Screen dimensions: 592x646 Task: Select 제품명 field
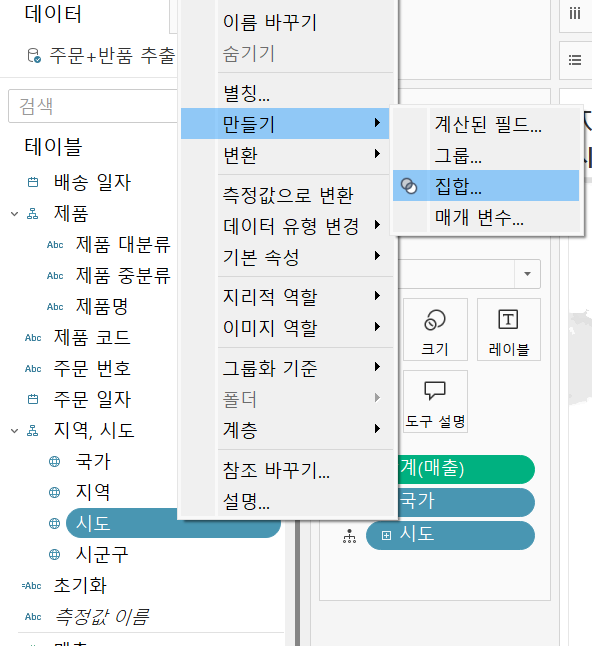[x=102, y=307]
